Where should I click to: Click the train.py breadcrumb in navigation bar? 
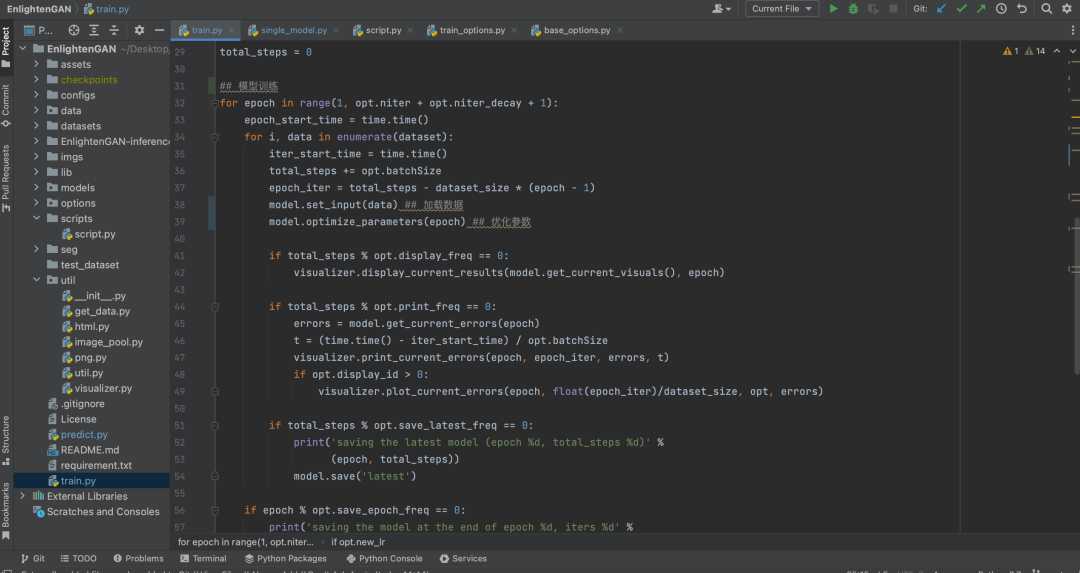coord(107,9)
